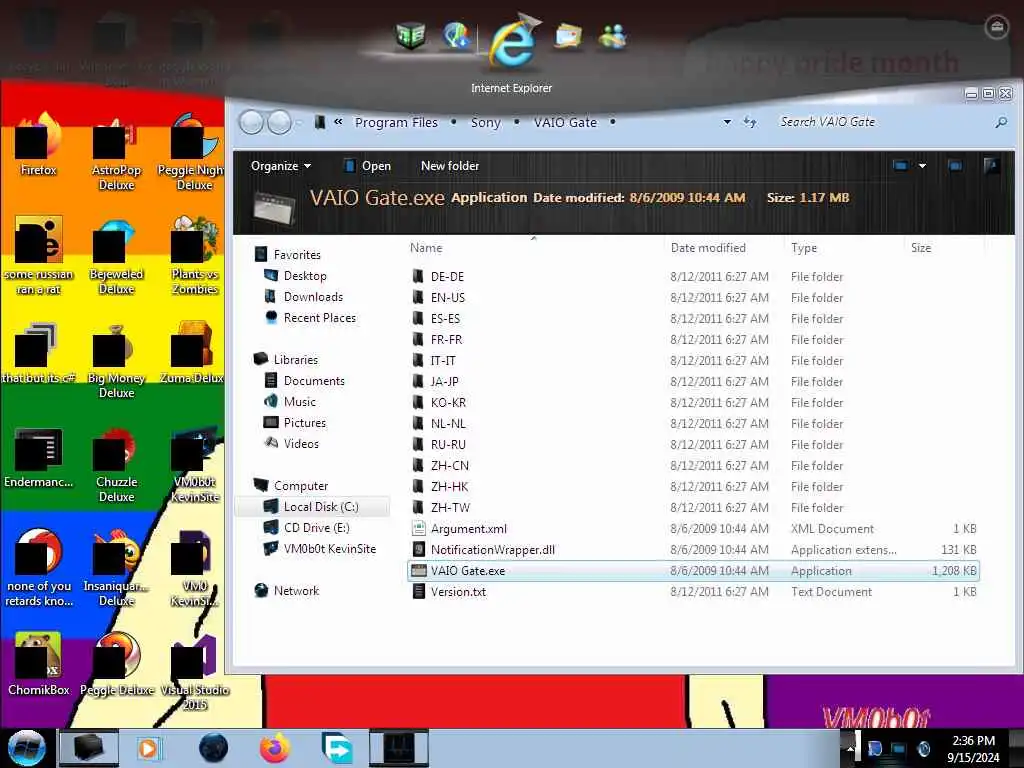1024x768 pixels.
Task: Click the Bejeweled Deluxe desktop shortcut
Action: [x=116, y=256]
